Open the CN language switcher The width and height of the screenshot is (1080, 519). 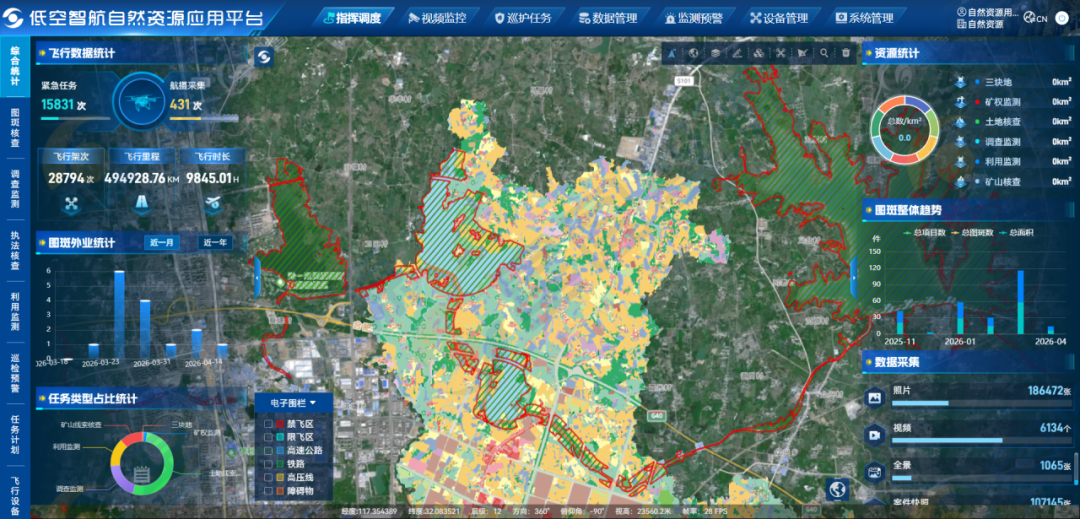tap(1036, 18)
